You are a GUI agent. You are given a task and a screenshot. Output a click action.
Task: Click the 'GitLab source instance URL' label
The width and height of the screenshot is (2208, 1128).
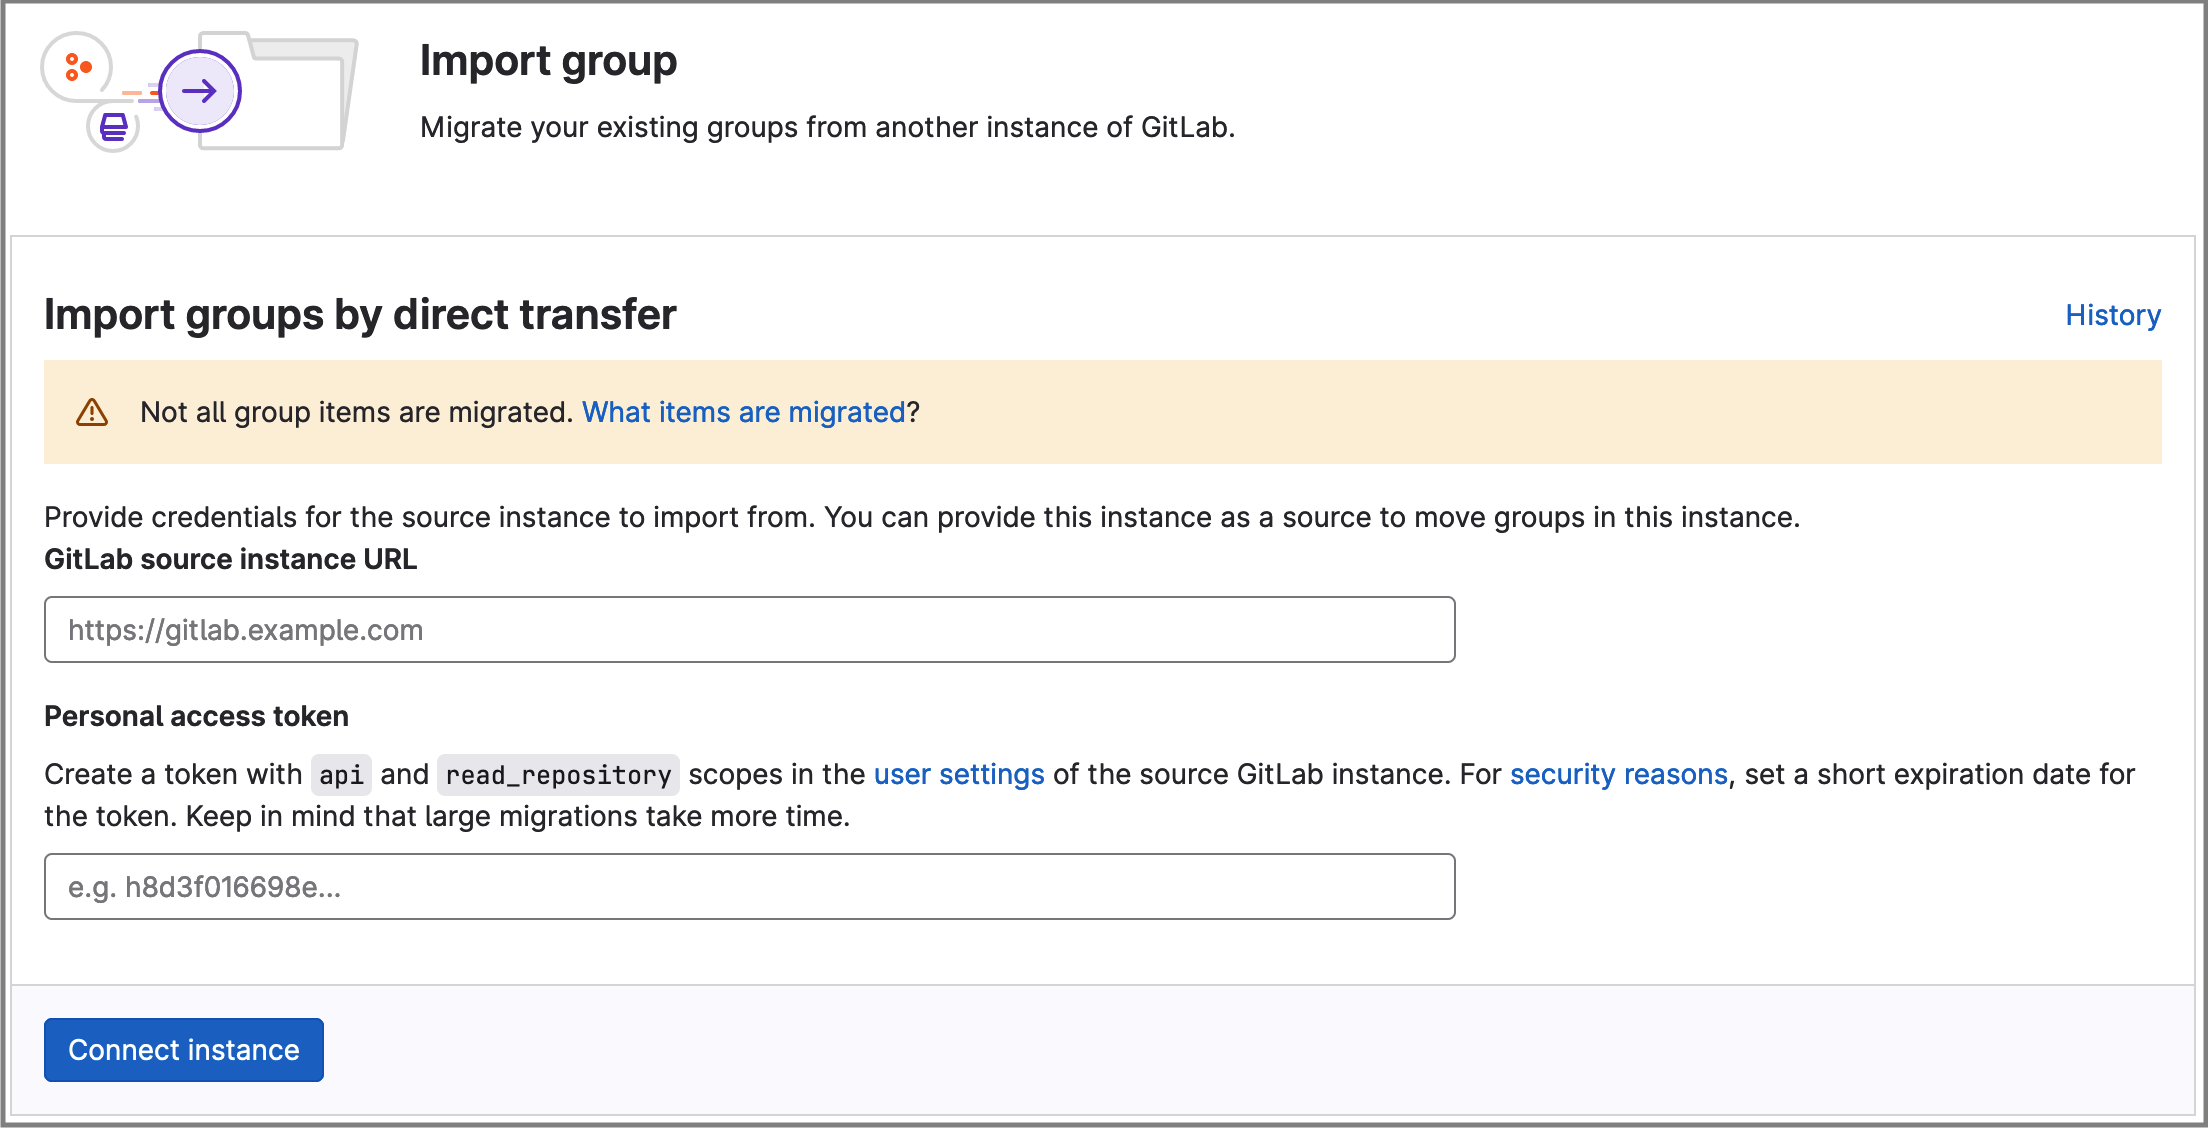tap(231, 559)
